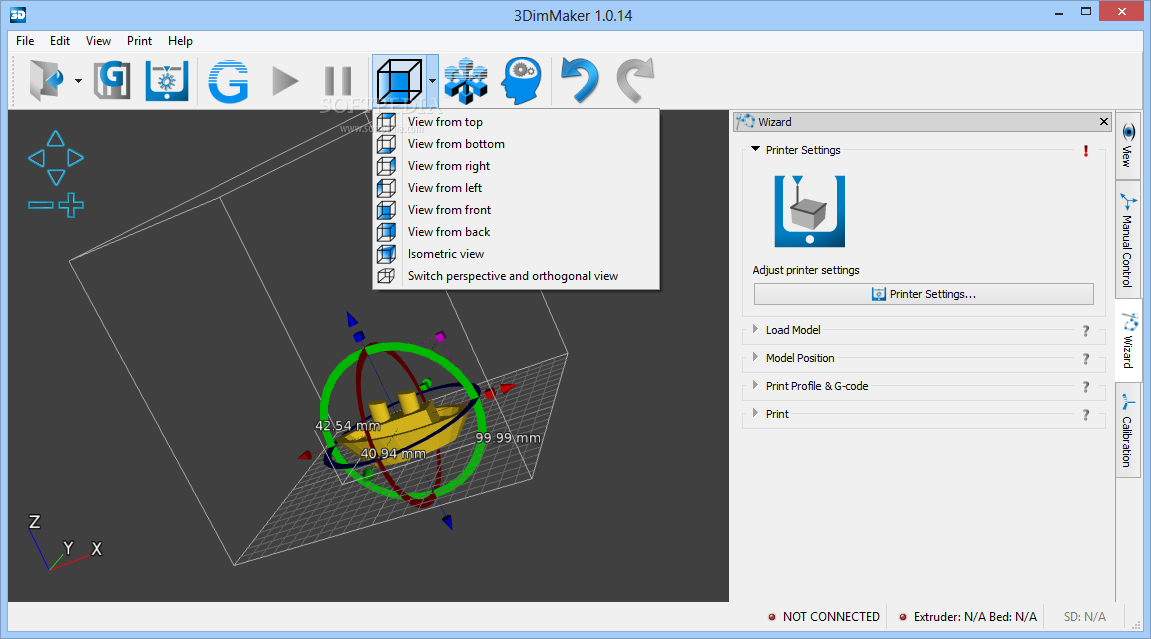The height and width of the screenshot is (639, 1151).
Task: Expand the Print section in wizard
Action: click(755, 413)
